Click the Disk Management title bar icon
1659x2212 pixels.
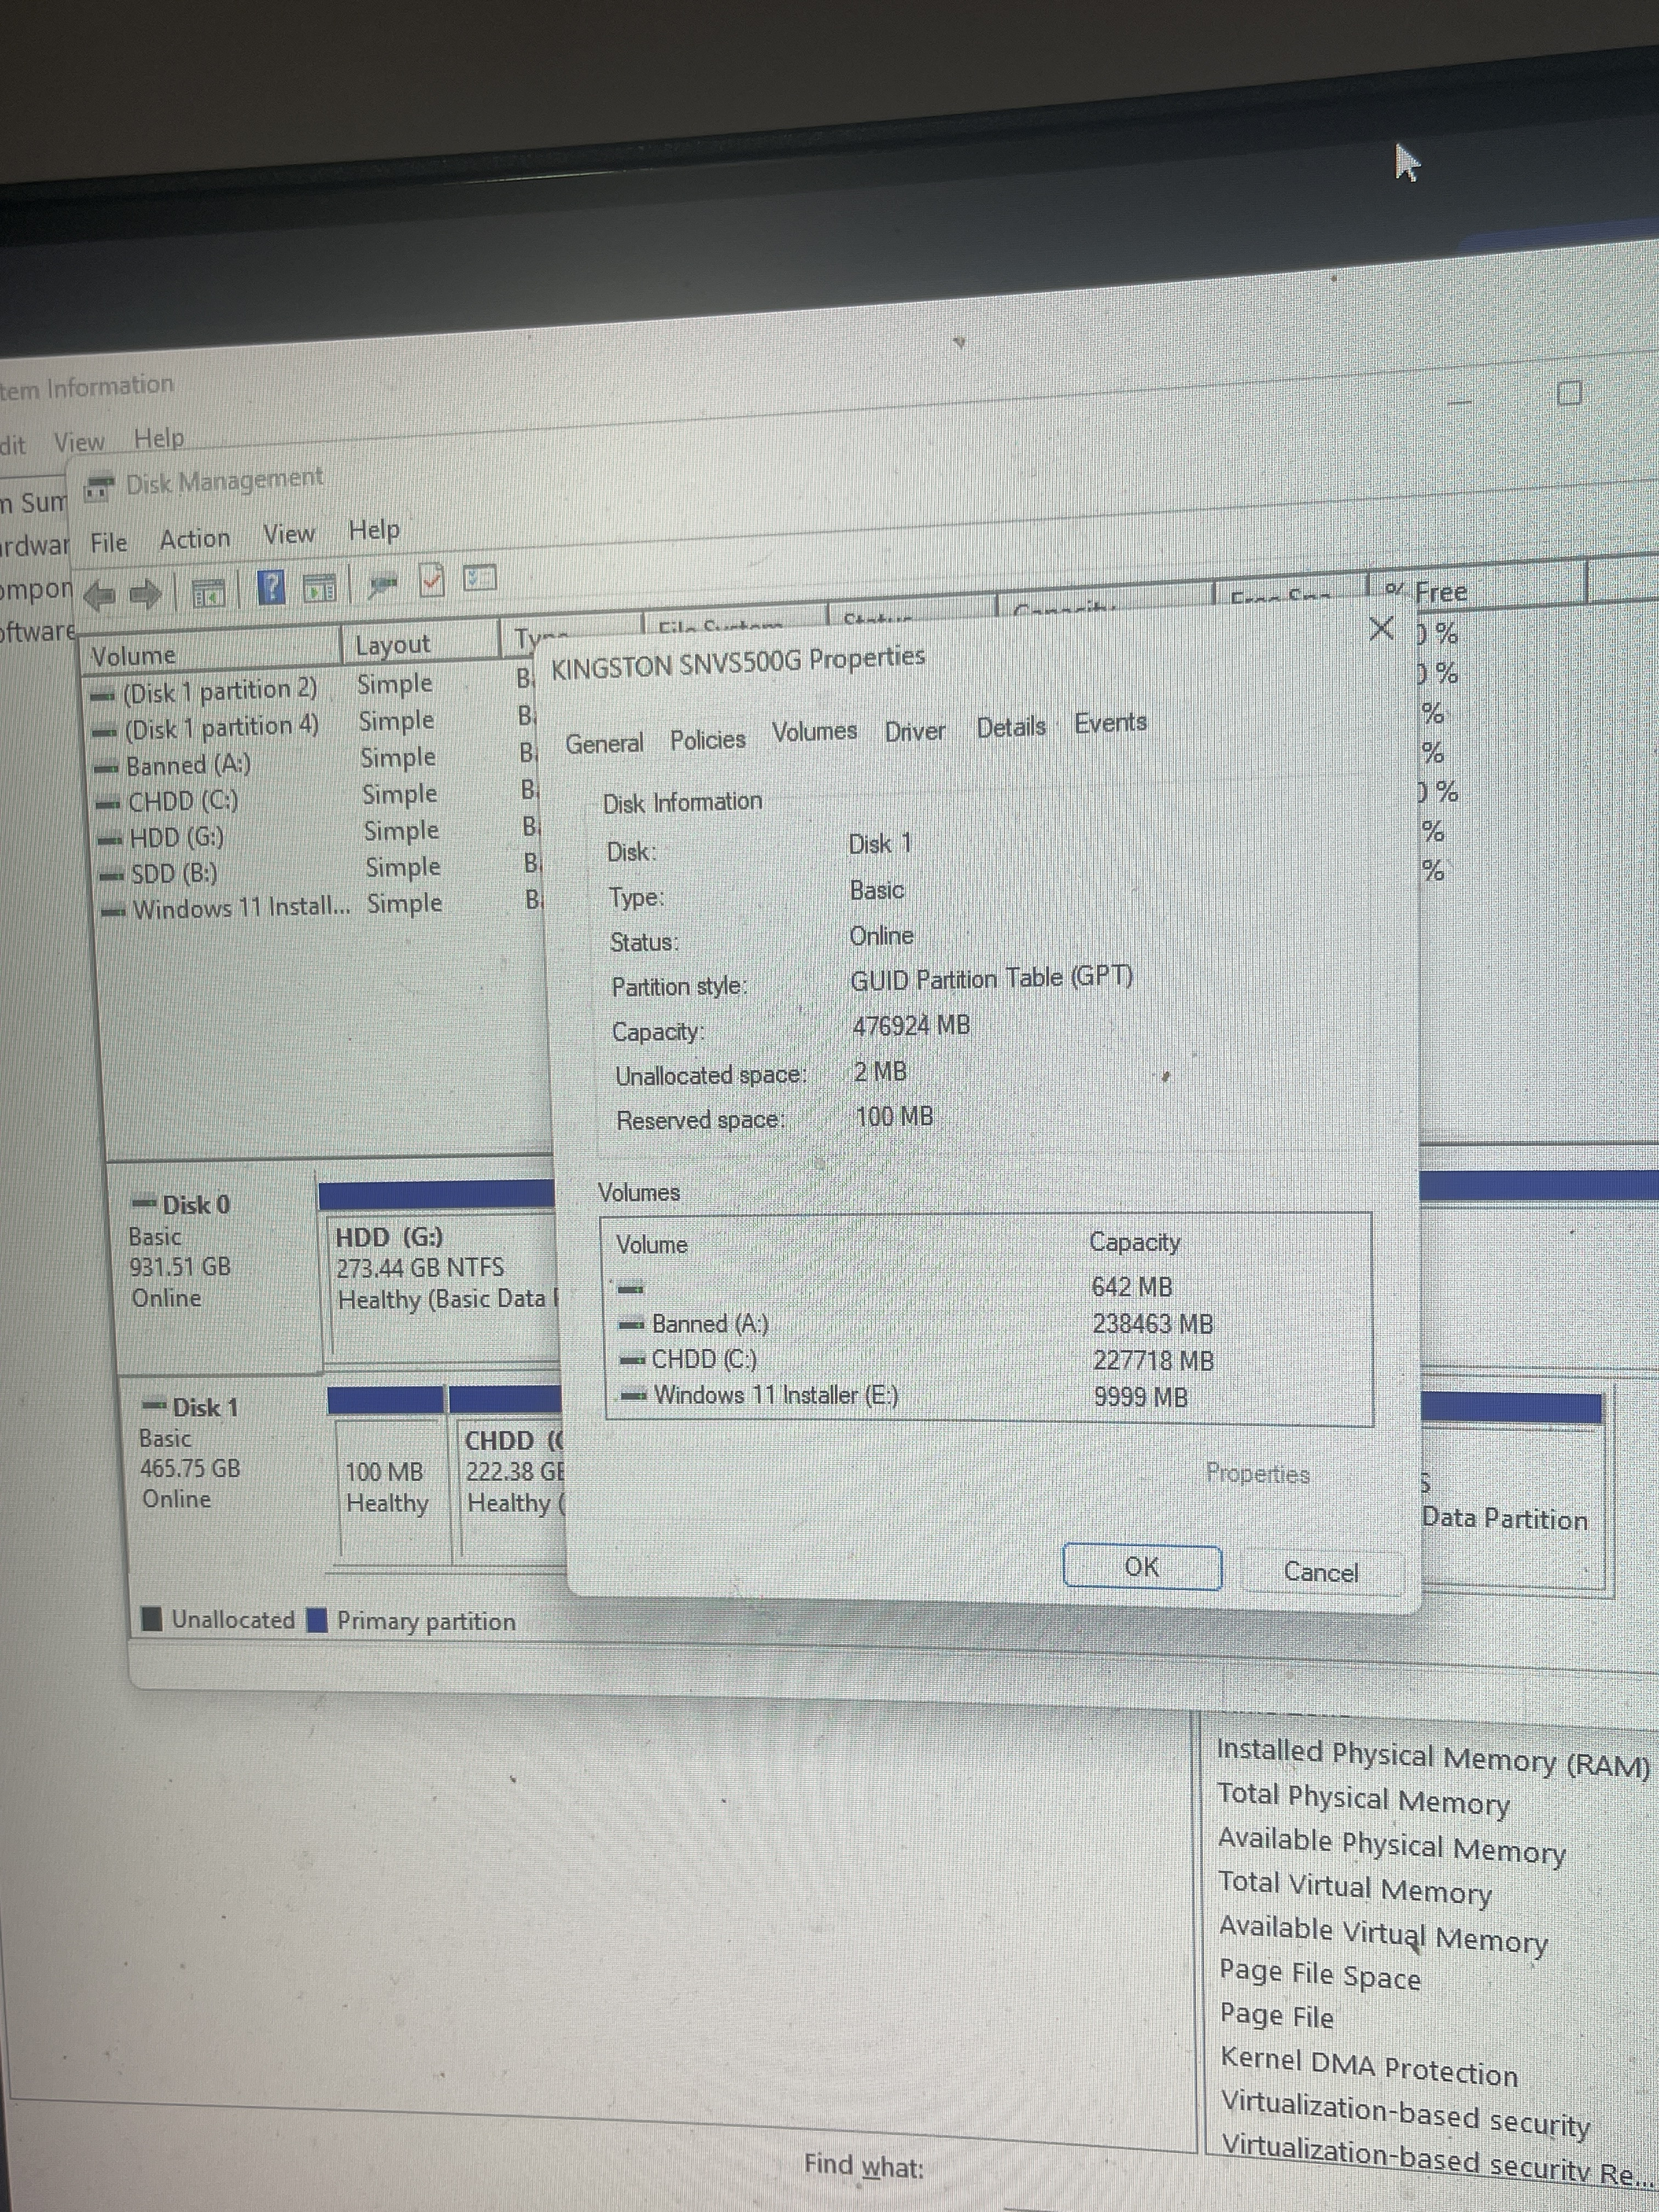tap(98, 489)
